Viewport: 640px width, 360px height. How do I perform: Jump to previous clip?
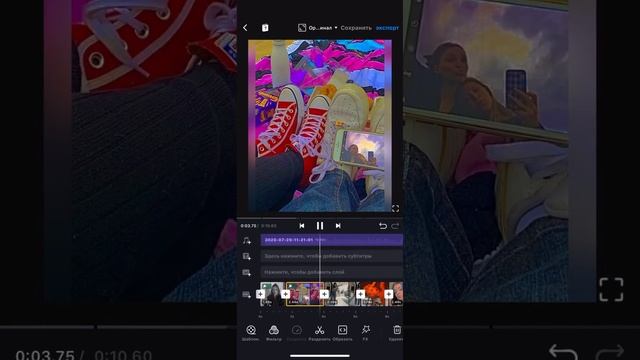(x=302, y=226)
